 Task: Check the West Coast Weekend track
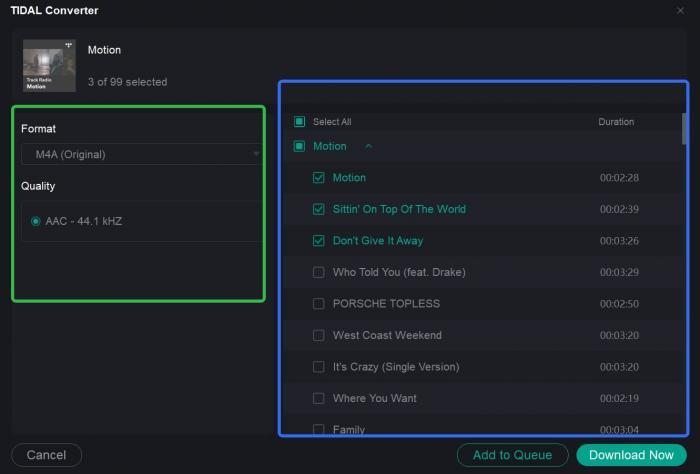pyautogui.click(x=319, y=335)
